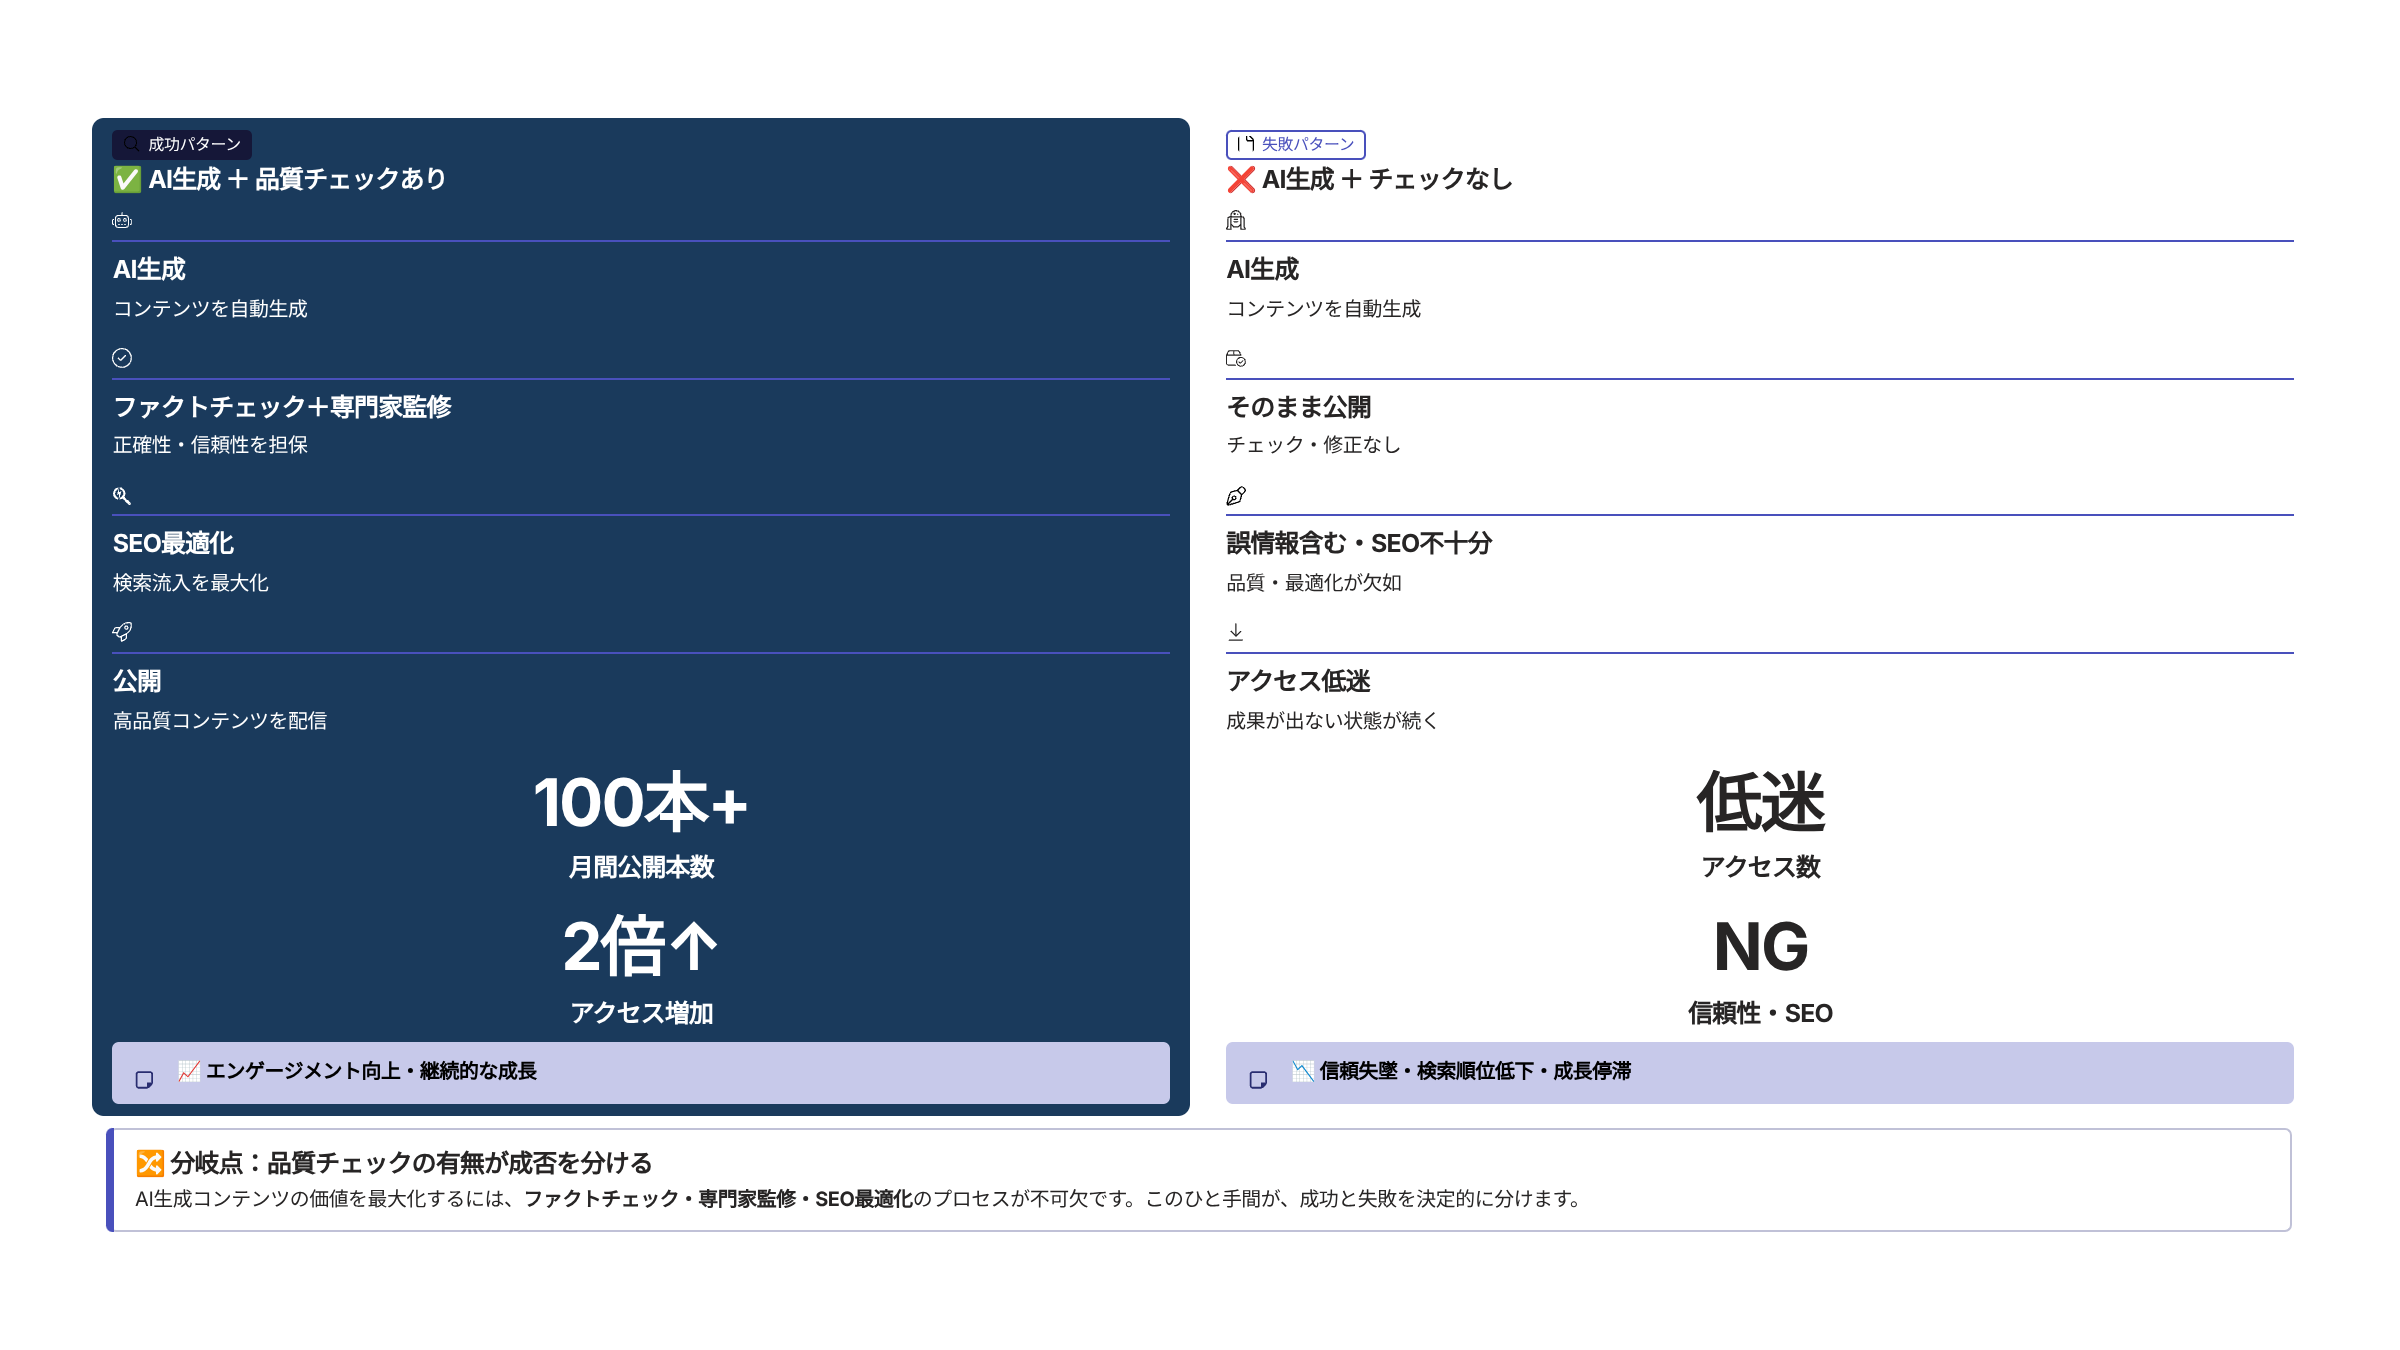Click the shuffle icon beside 分岐点 heading
Viewport: 2400px width, 1350px height.
[149, 1163]
